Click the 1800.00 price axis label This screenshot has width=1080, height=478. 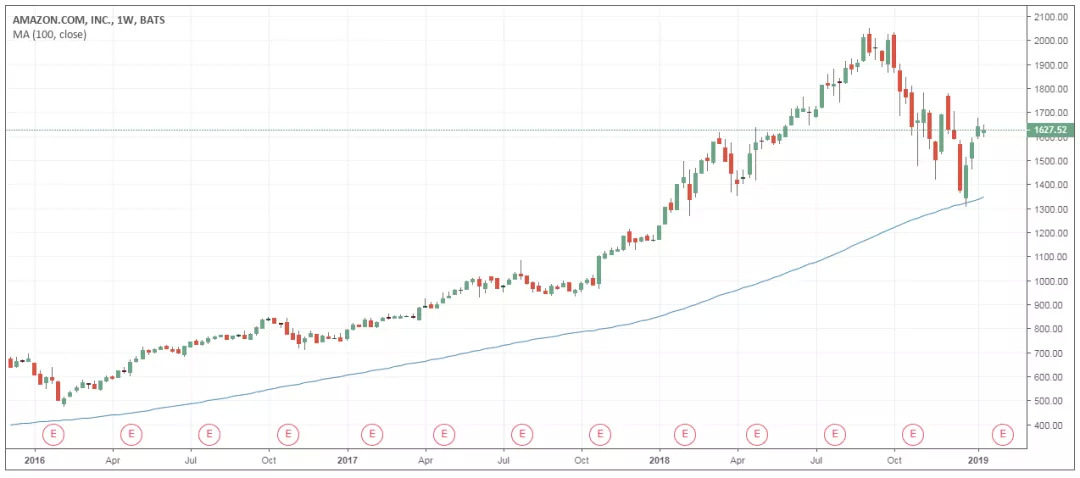(x=1051, y=89)
